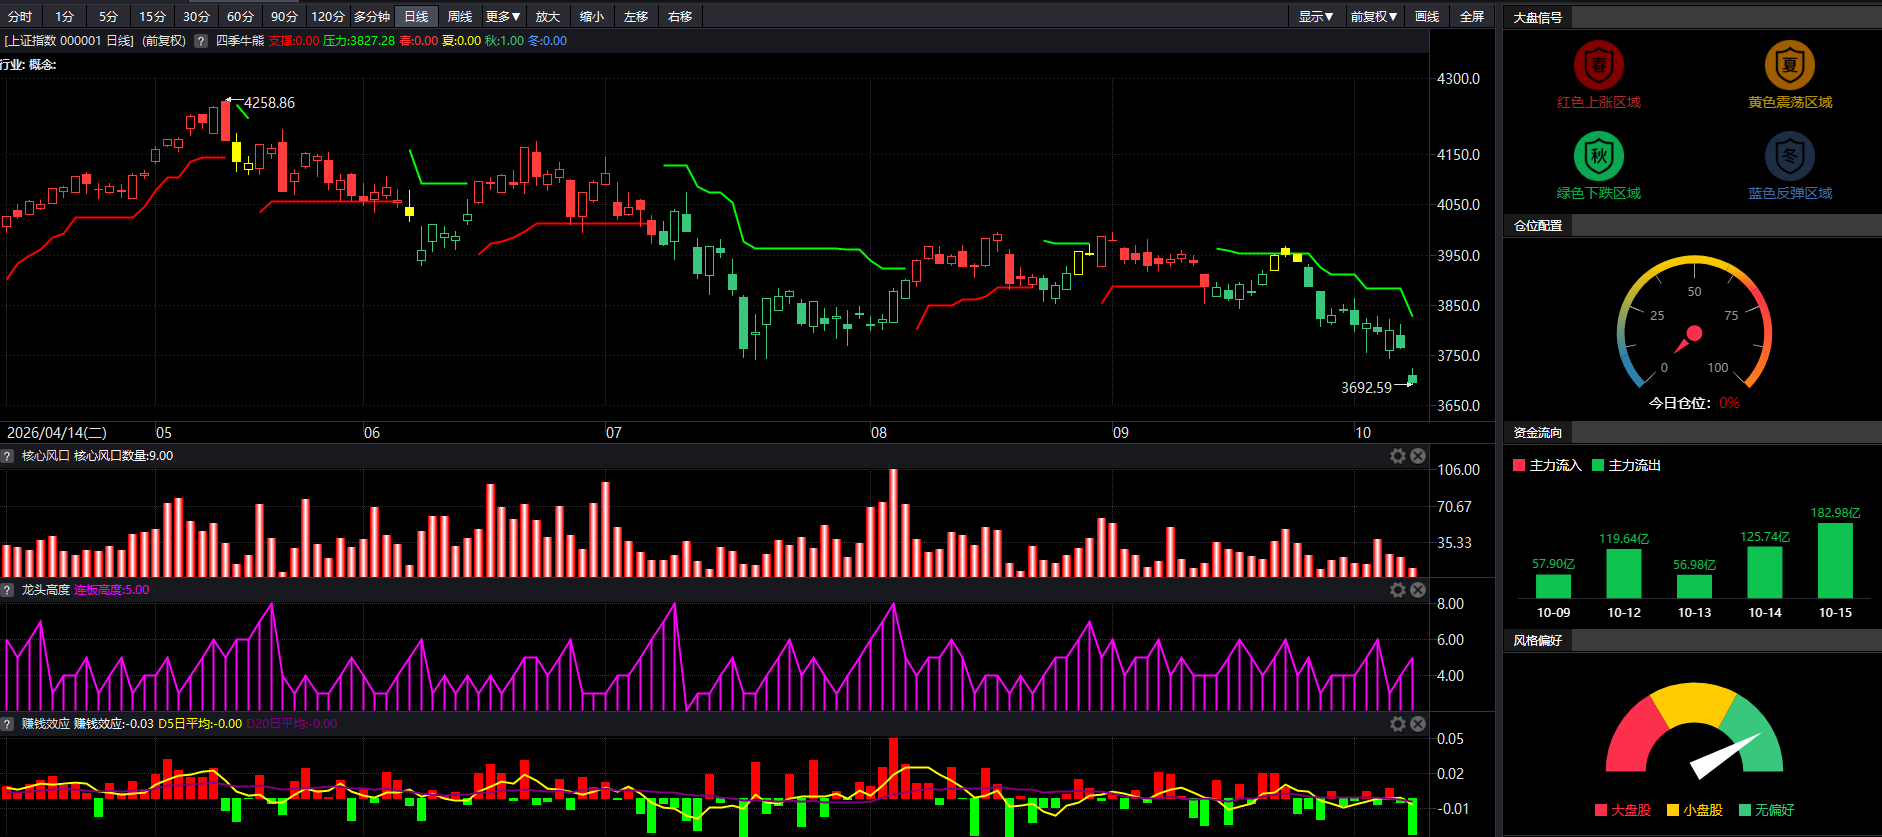Screen dimensions: 1882x837
Task: Open settings gear of 赚钱效应 panel
Action: 1398,724
